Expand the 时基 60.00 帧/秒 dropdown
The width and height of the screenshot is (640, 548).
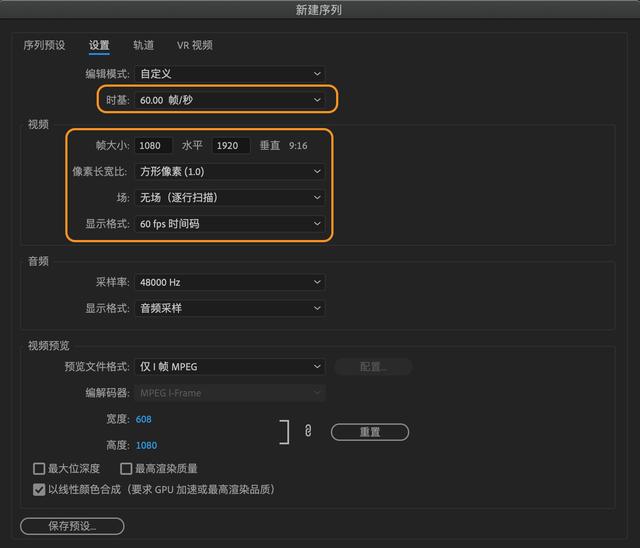click(x=230, y=100)
